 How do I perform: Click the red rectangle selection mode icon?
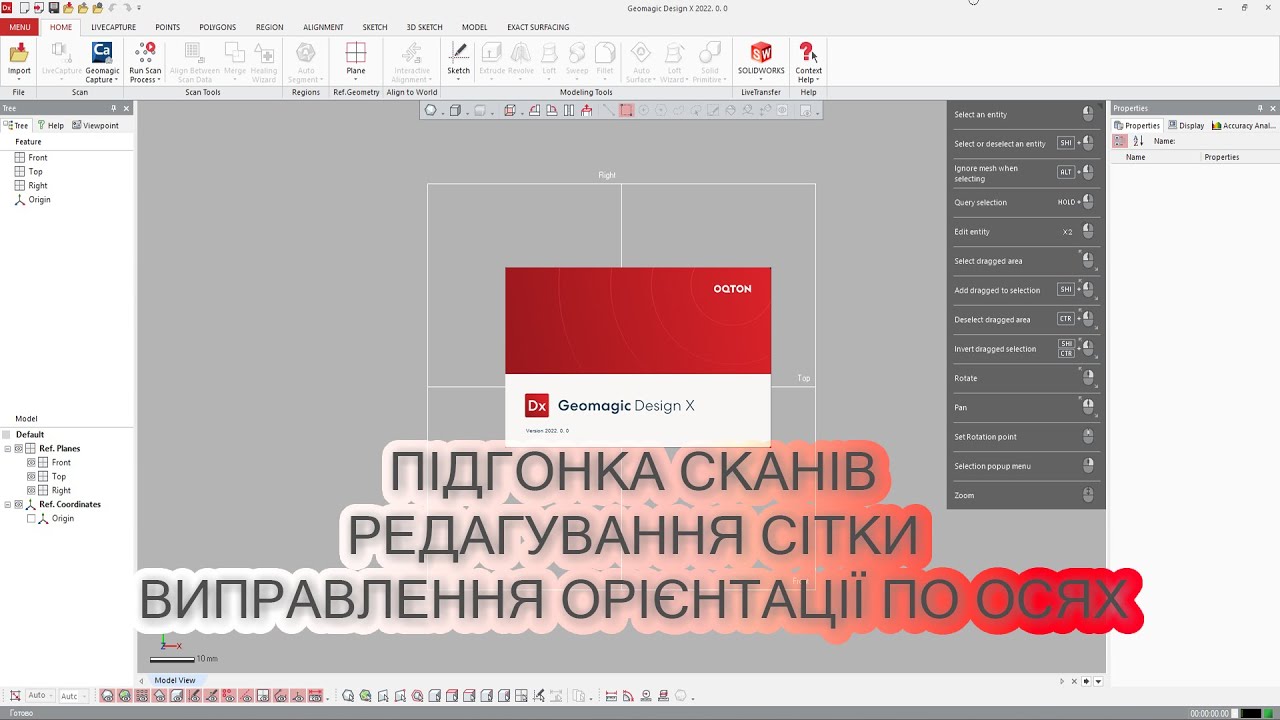[626, 111]
